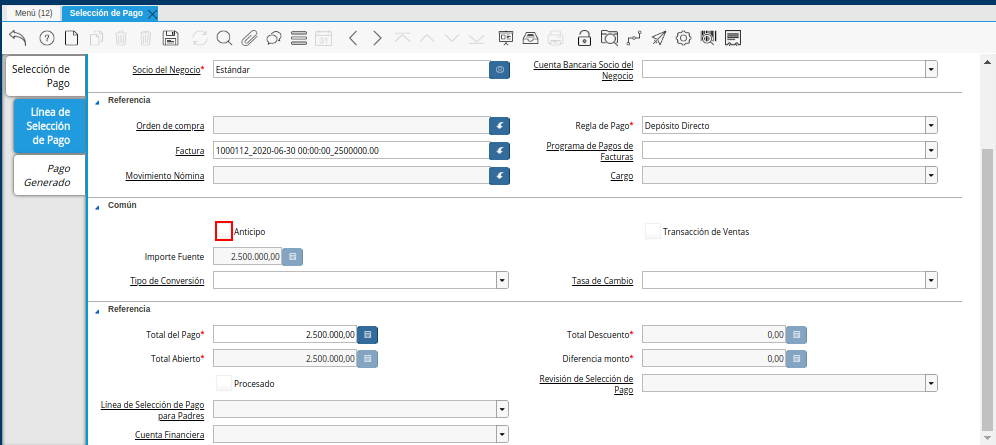The image size is (996, 445).
Task: Open the Pago Generado tab
Action: click(49, 175)
